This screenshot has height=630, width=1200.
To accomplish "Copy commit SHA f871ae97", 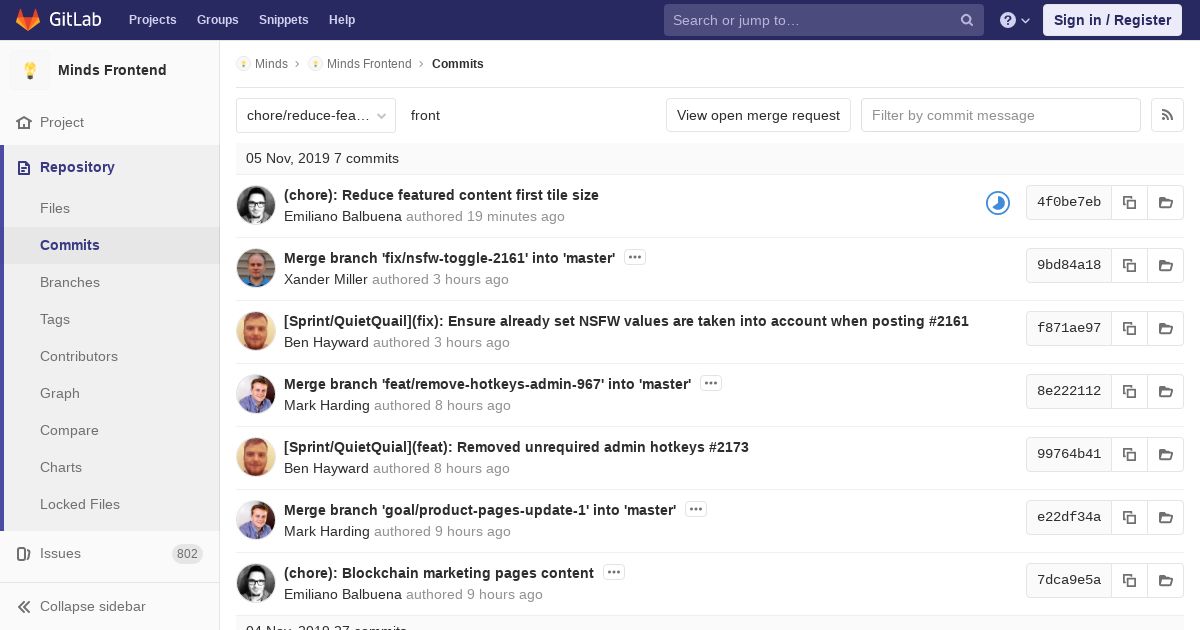I will pos(1129,328).
